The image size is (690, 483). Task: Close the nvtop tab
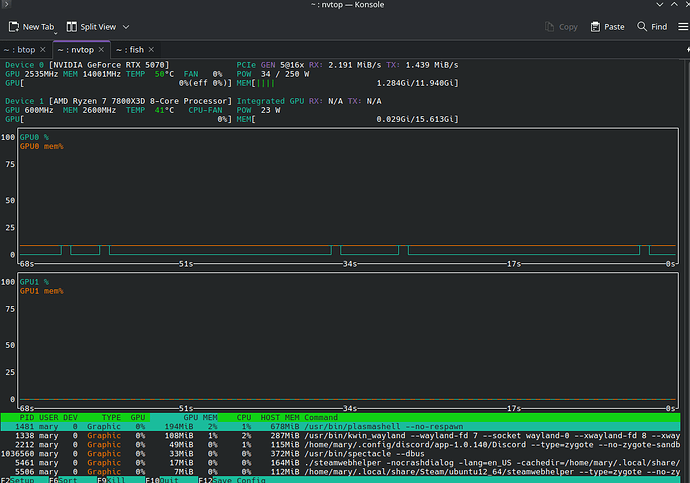point(101,50)
